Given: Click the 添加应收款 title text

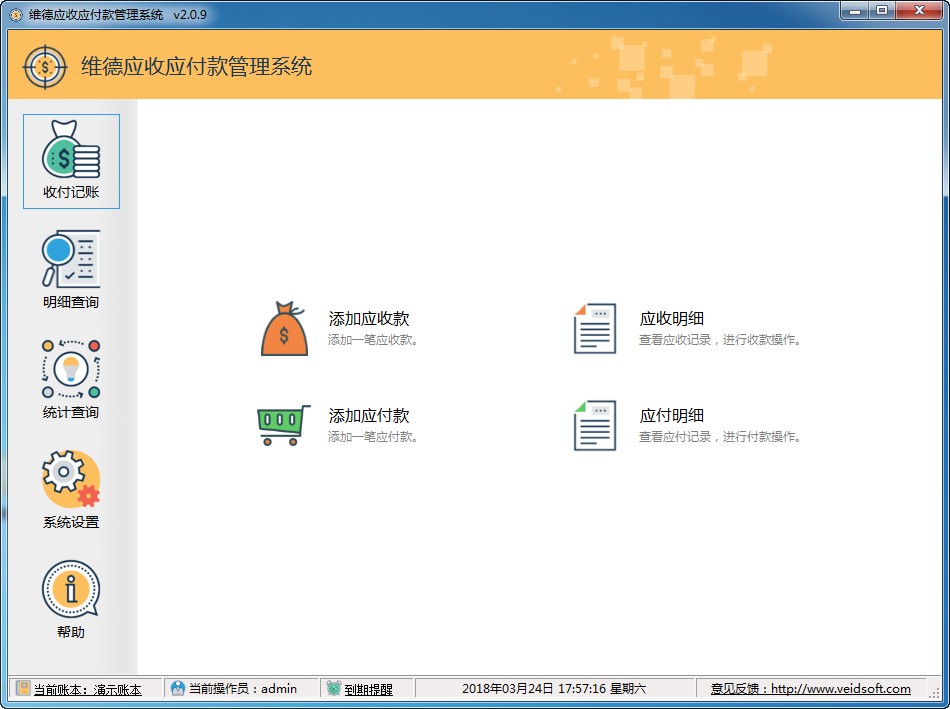Looking at the screenshot, I should (x=369, y=319).
